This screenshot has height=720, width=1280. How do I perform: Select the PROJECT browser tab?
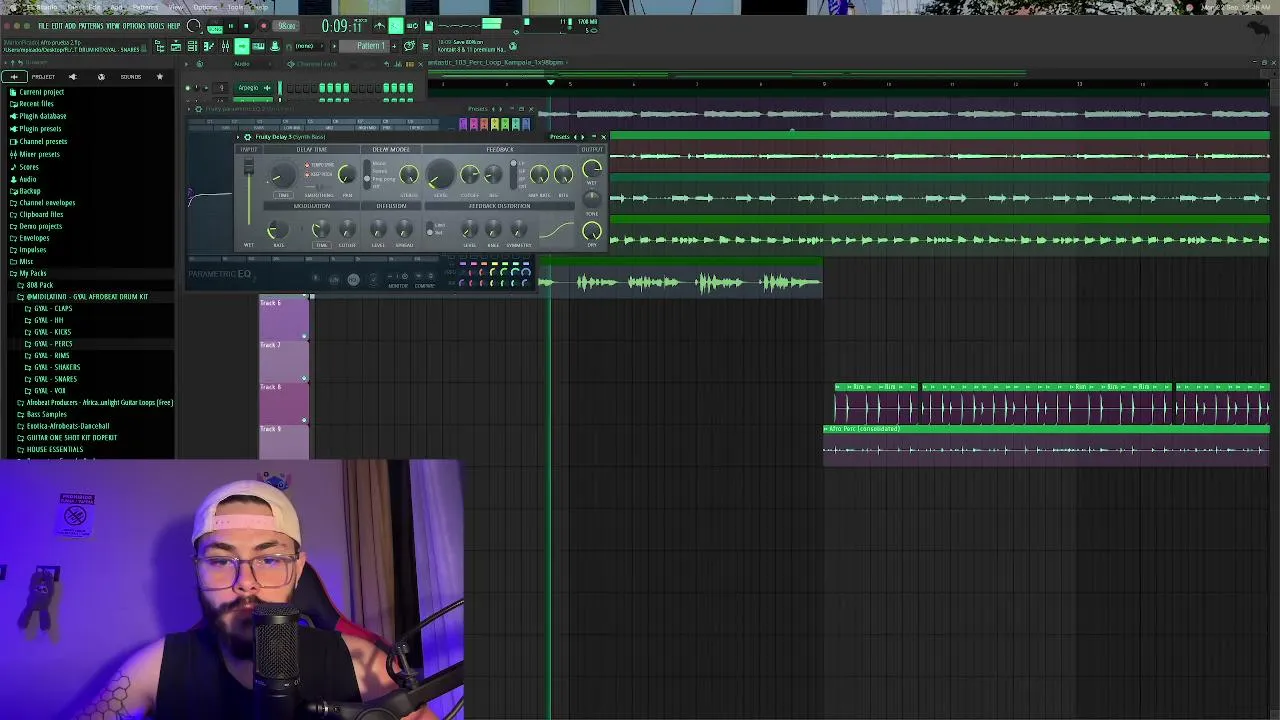[43, 77]
